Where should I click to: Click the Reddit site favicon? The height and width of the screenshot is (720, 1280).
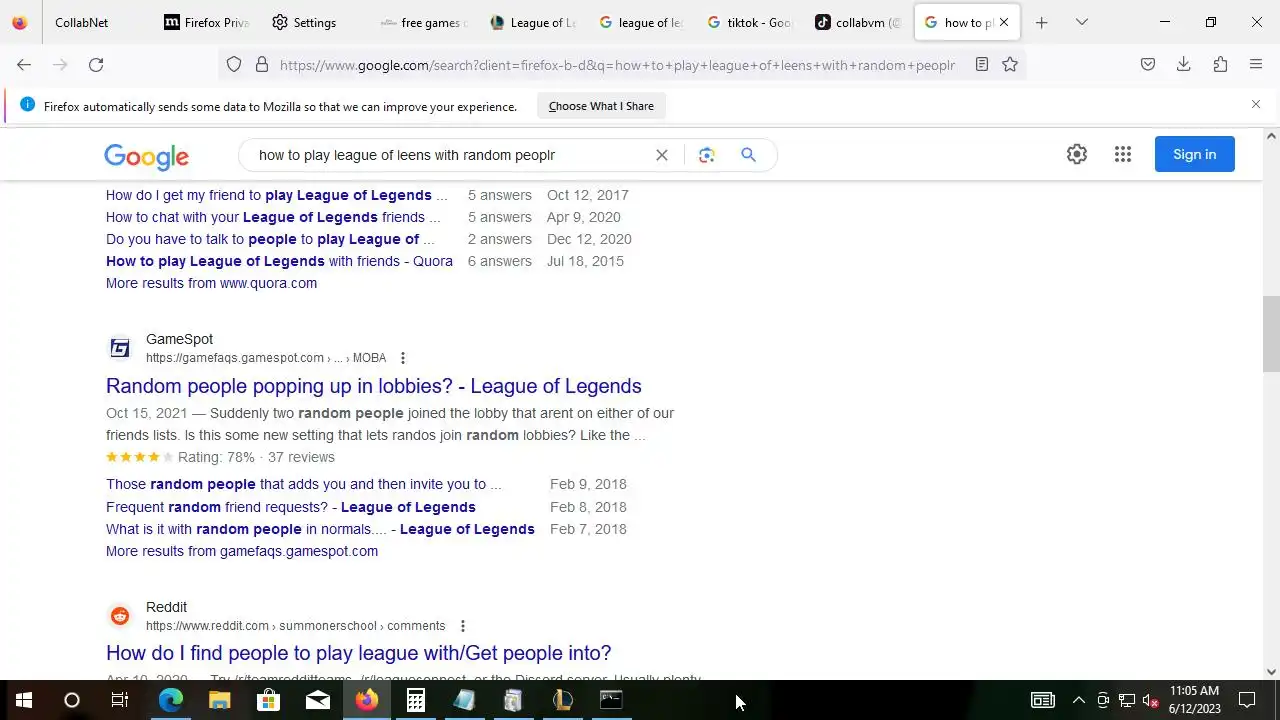click(120, 616)
